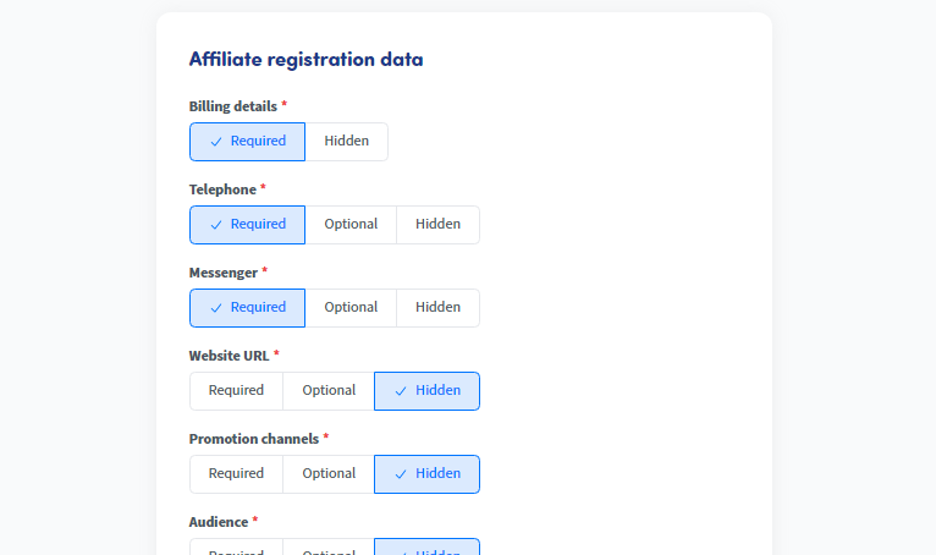Choose Optional for Telephone field
Viewport: 936px width, 556px height.
(351, 225)
